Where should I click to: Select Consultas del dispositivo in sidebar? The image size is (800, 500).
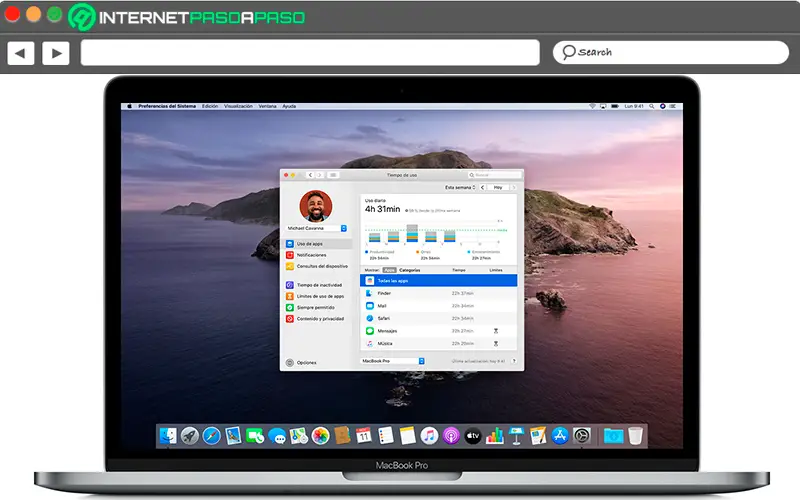(318, 266)
